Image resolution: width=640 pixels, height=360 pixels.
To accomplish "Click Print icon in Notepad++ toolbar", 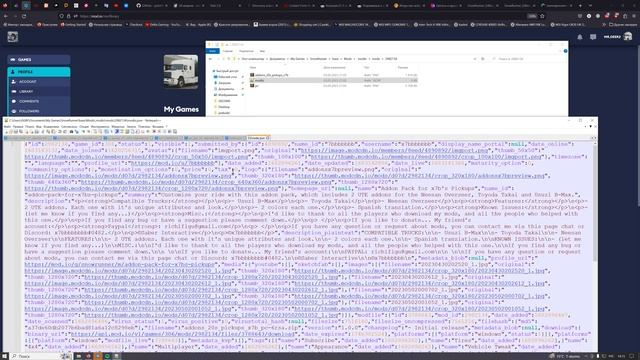I will click(x=37, y=131).
